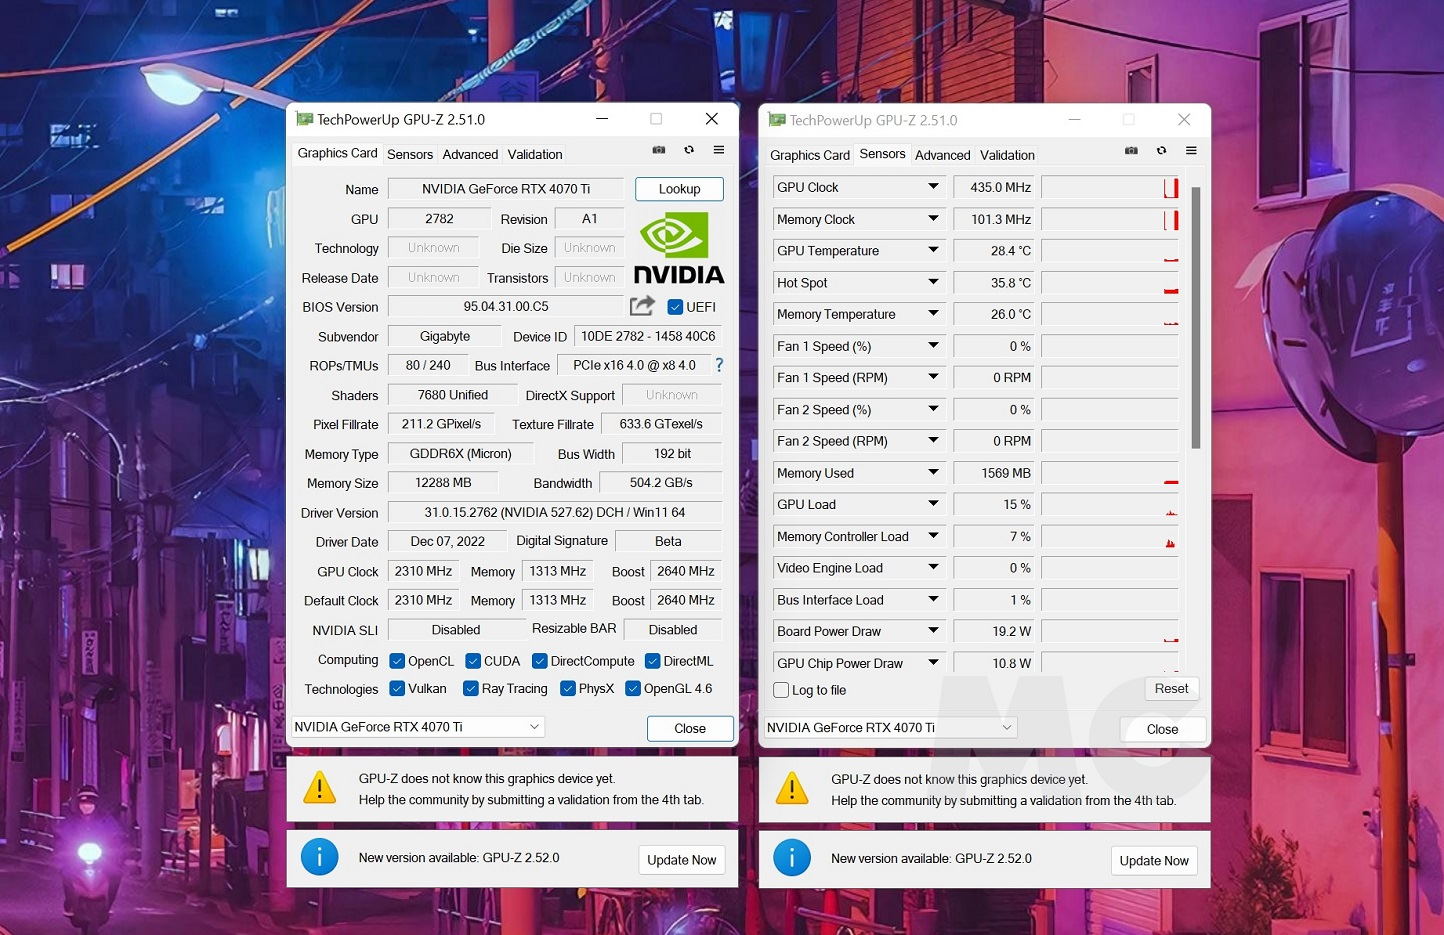The image size is (1444, 935).
Task: Click the Lookup button
Action: [679, 189]
